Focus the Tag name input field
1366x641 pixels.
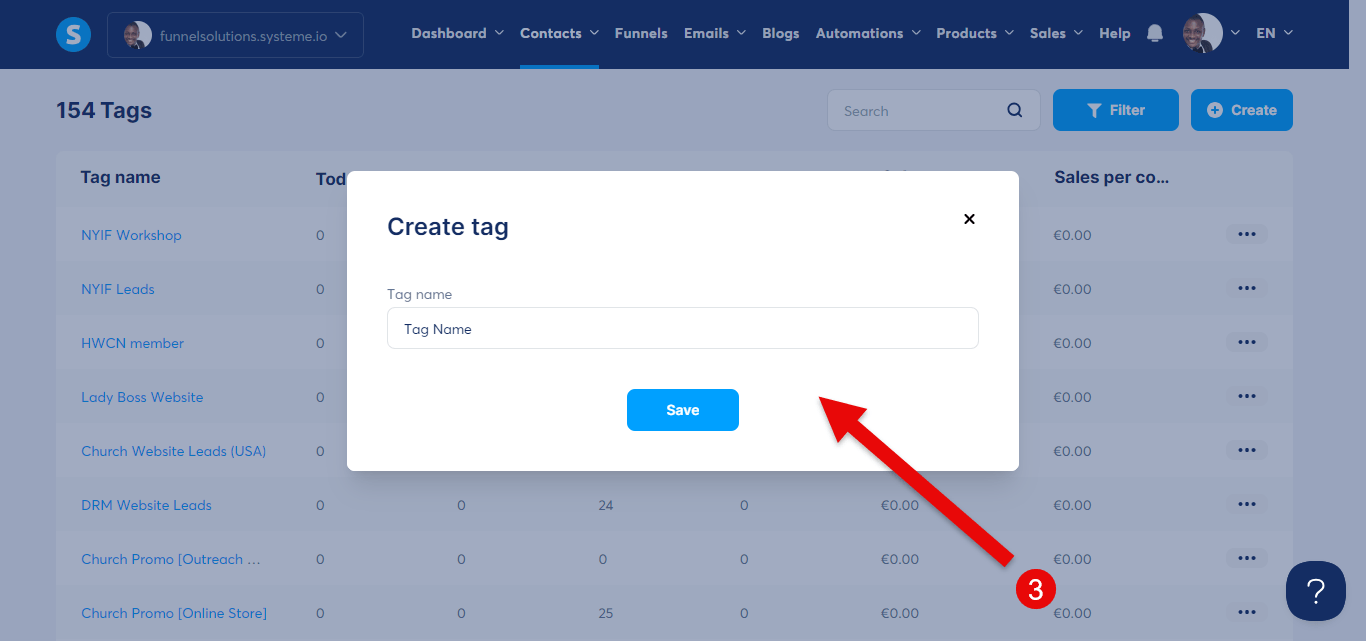683,328
